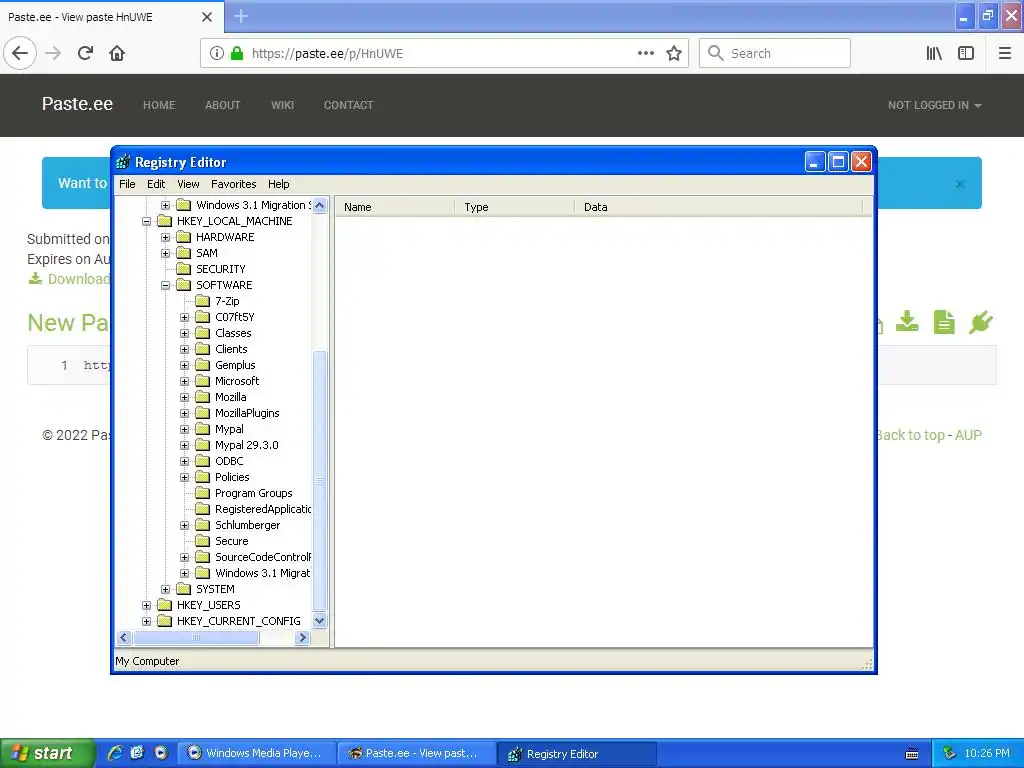Expand the HKEY_USERS node

point(146,605)
